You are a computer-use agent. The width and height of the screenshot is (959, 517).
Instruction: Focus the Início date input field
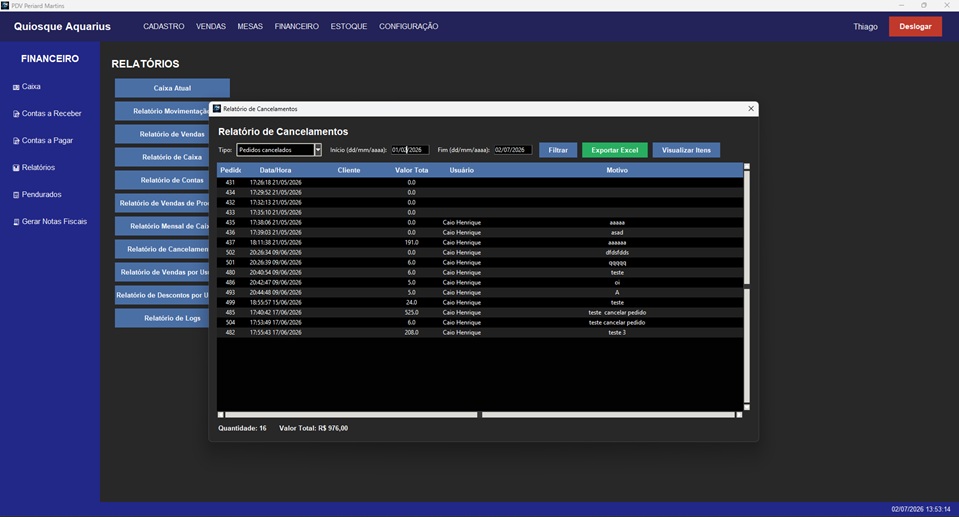pos(410,150)
